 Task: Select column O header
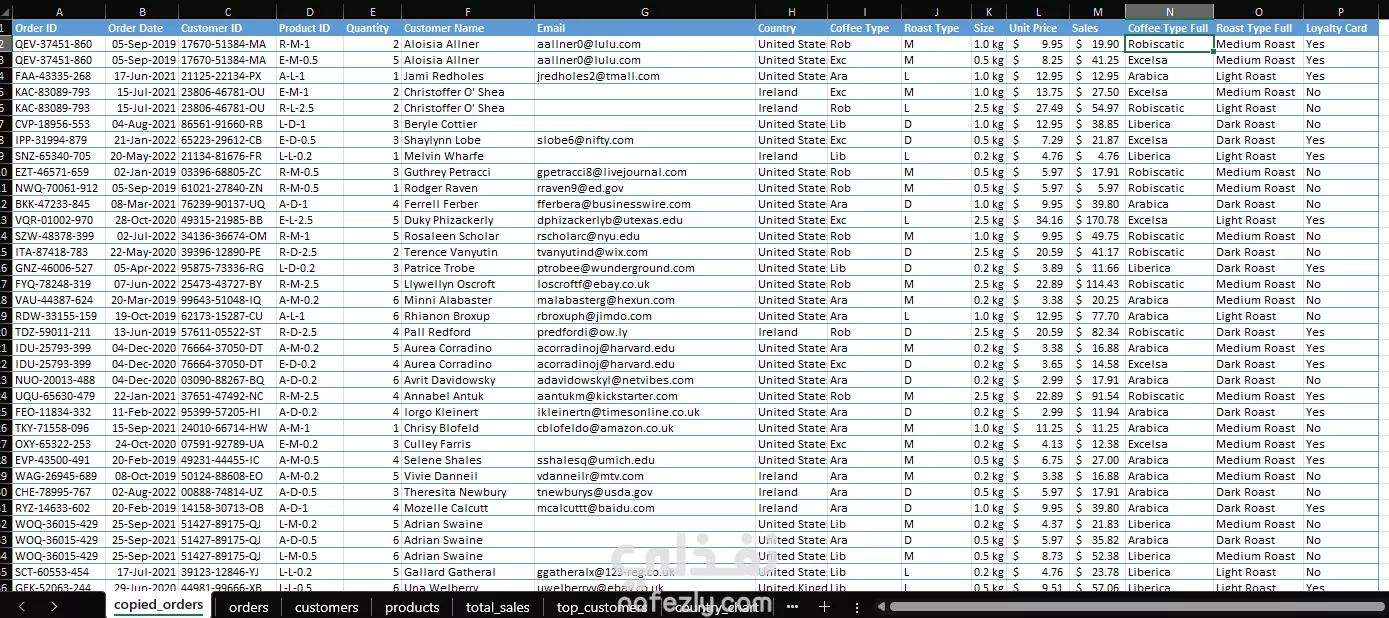click(1258, 12)
